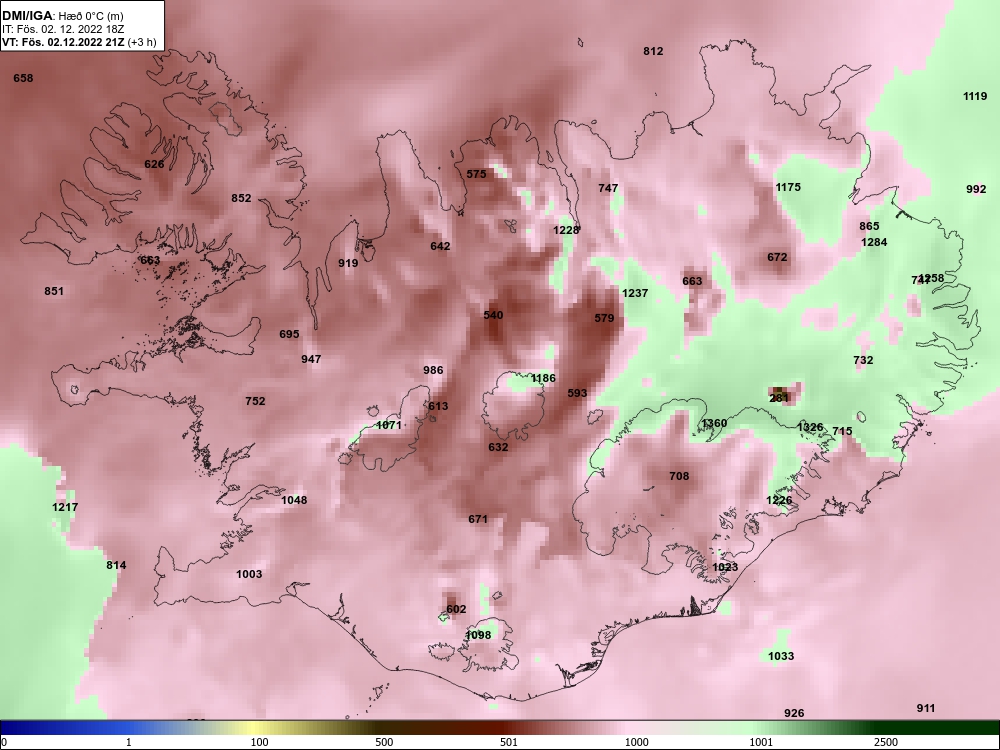Click the 1048 height label
The height and width of the screenshot is (750, 1000).
point(294,501)
